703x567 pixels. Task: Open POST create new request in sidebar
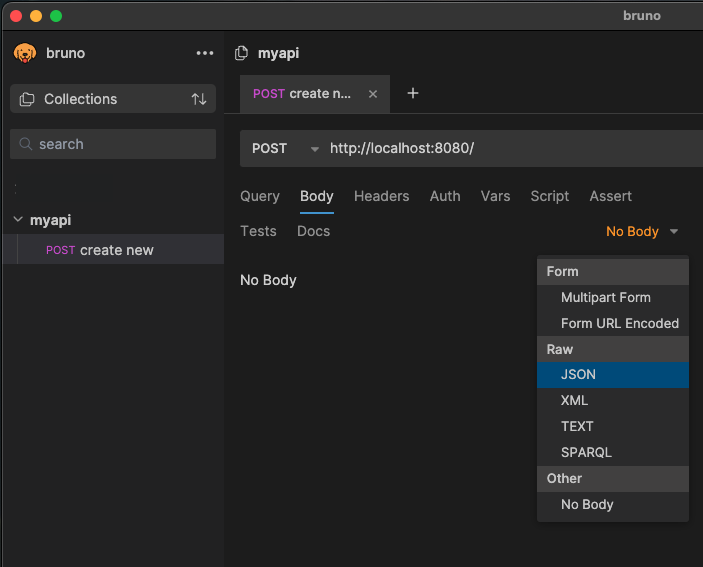(113, 249)
